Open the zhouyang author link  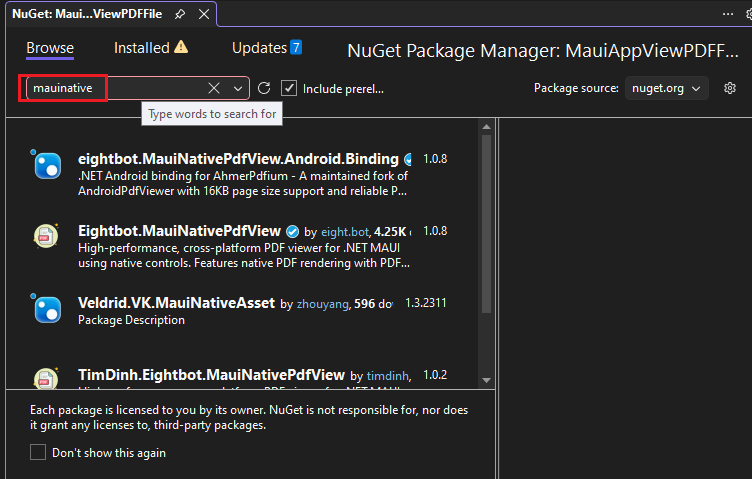pyautogui.click(x=323, y=304)
